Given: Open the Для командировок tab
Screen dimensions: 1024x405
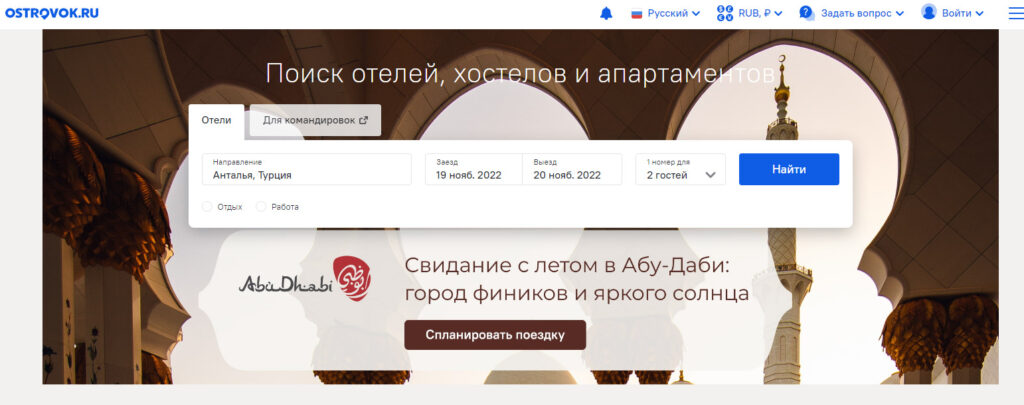Looking at the screenshot, I should point(315,121).
